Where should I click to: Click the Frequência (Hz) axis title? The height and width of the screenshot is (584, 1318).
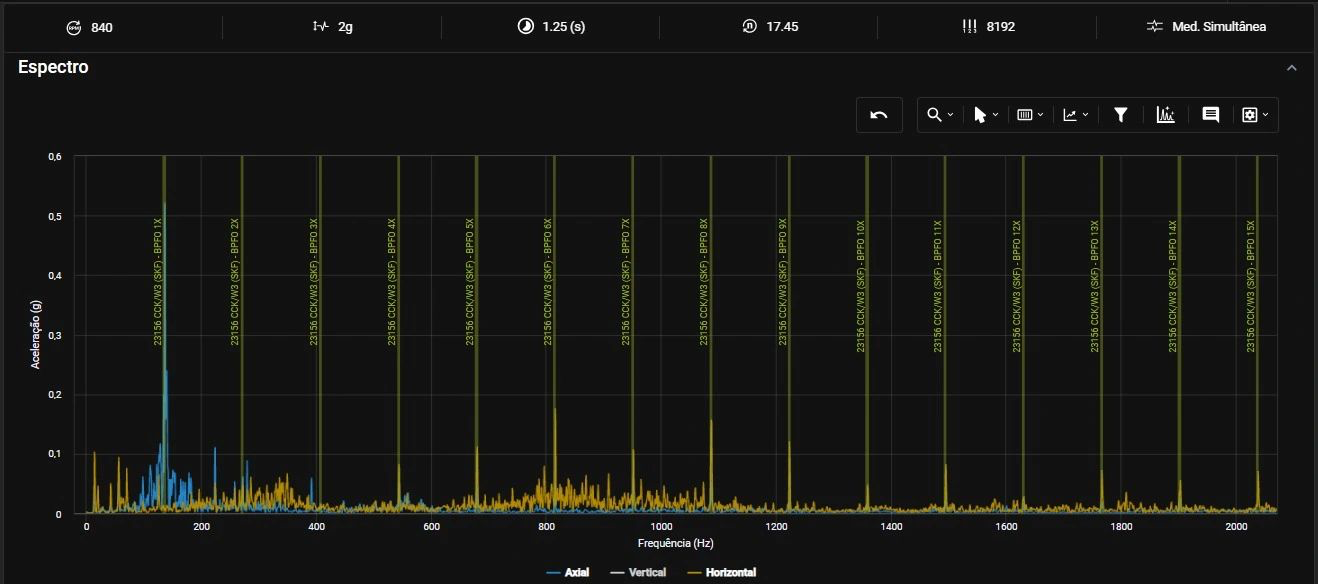[676, 543]
